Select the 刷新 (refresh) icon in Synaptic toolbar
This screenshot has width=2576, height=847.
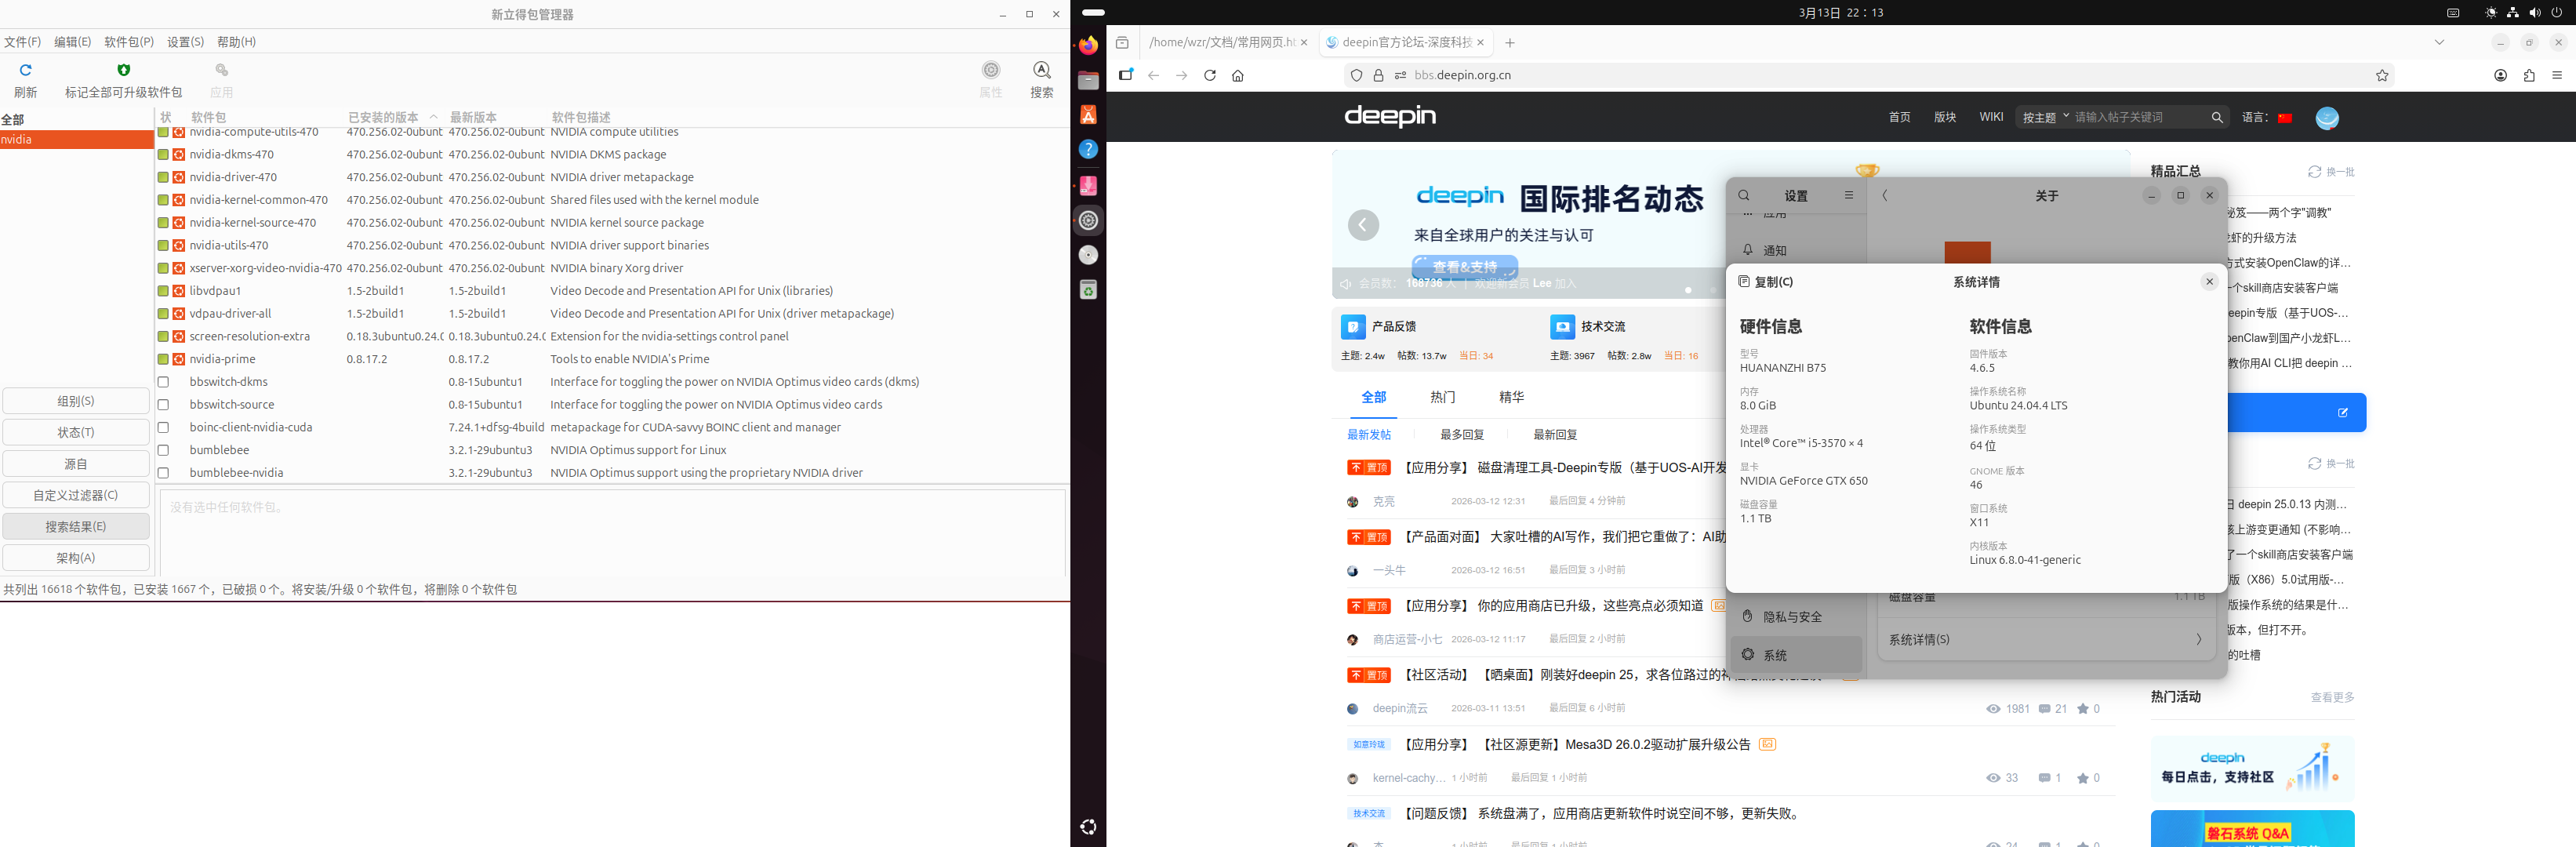pos(25,71)
